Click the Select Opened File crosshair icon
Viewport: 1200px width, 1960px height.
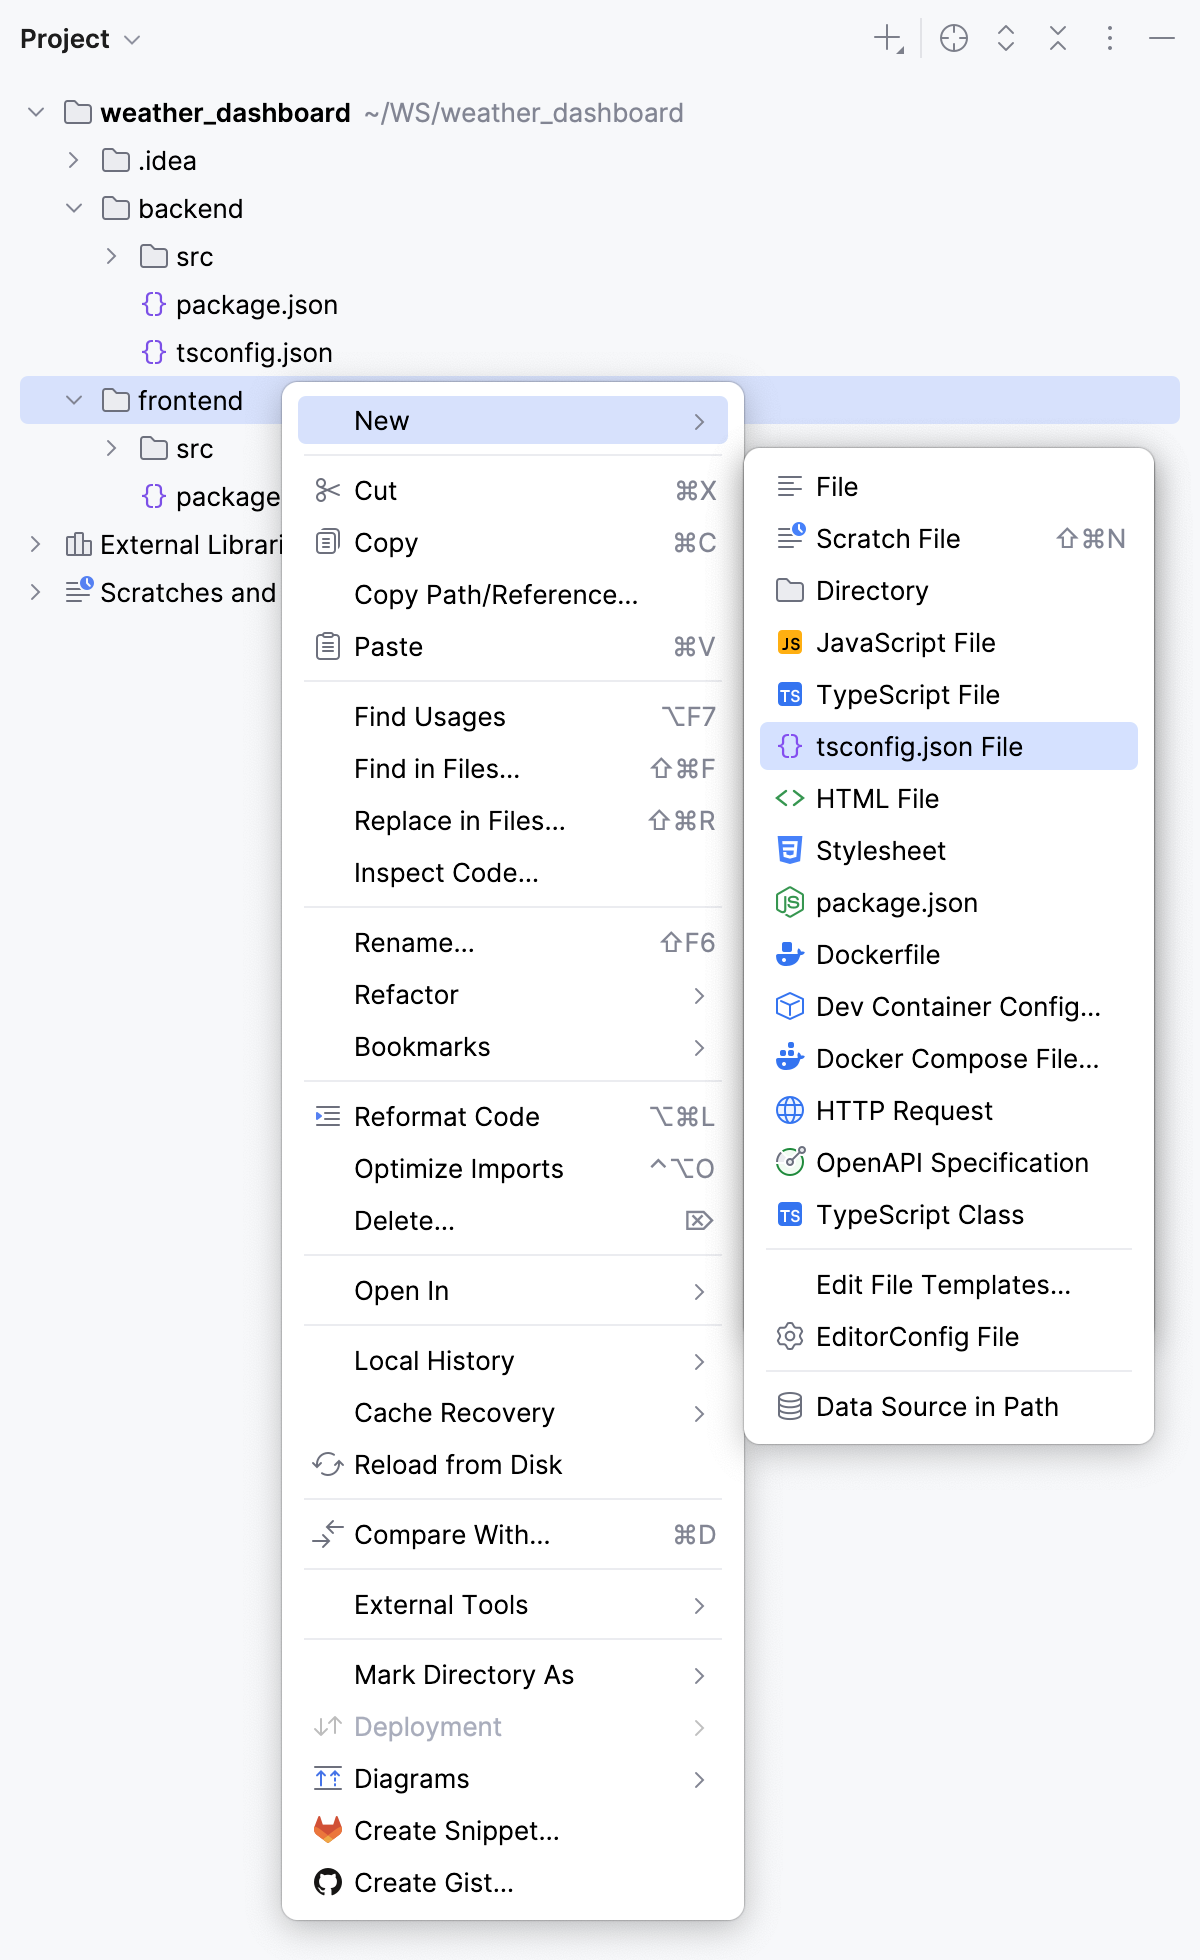954,39
